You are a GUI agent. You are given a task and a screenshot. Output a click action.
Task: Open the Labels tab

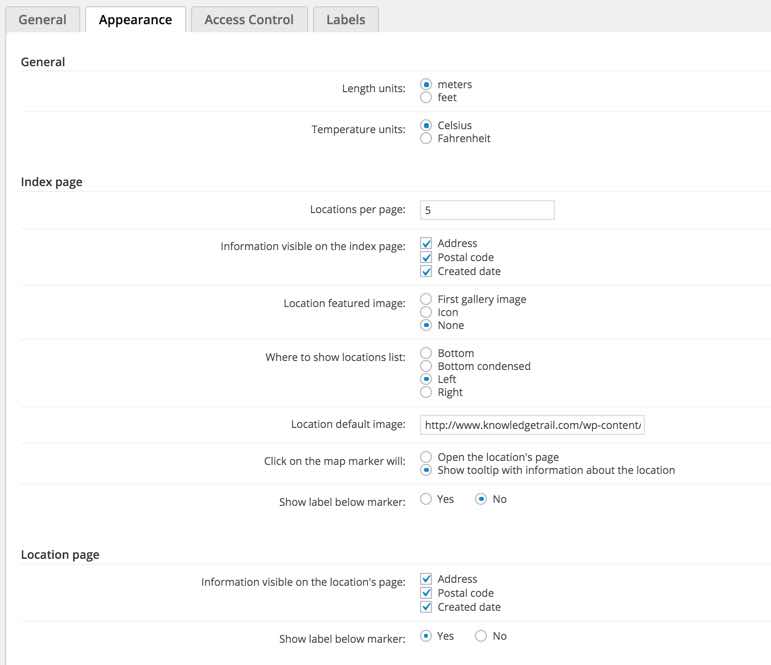click(345, 19)
